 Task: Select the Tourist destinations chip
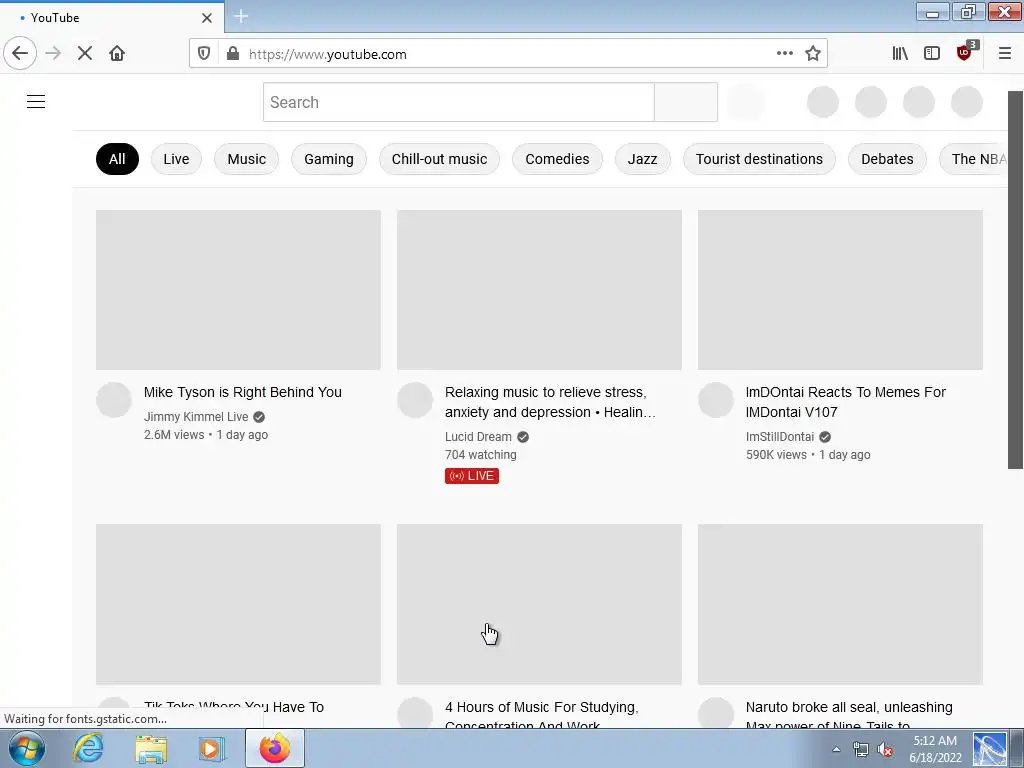point(759,159)
